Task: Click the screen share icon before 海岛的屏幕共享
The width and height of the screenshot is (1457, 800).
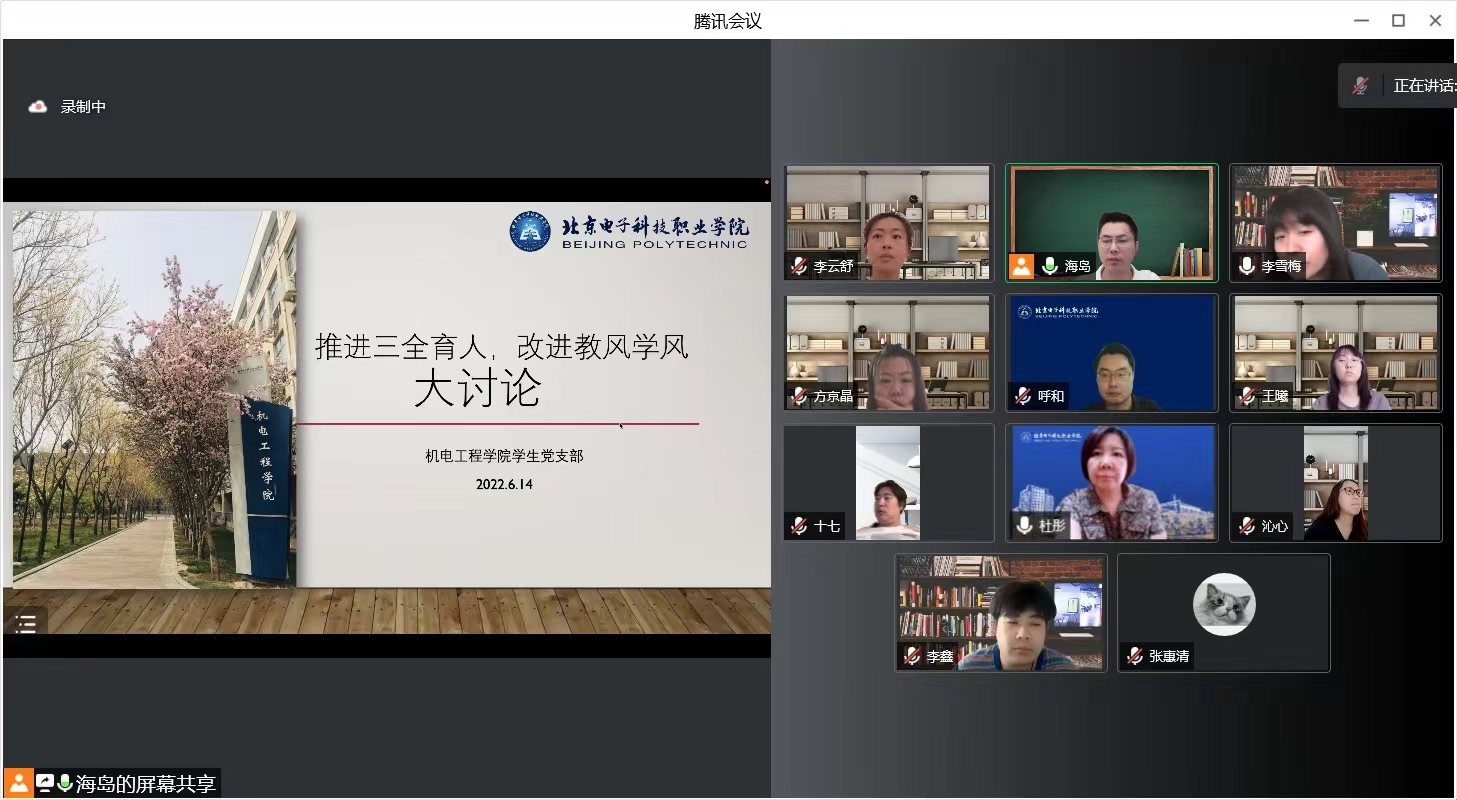Action: 45,783
